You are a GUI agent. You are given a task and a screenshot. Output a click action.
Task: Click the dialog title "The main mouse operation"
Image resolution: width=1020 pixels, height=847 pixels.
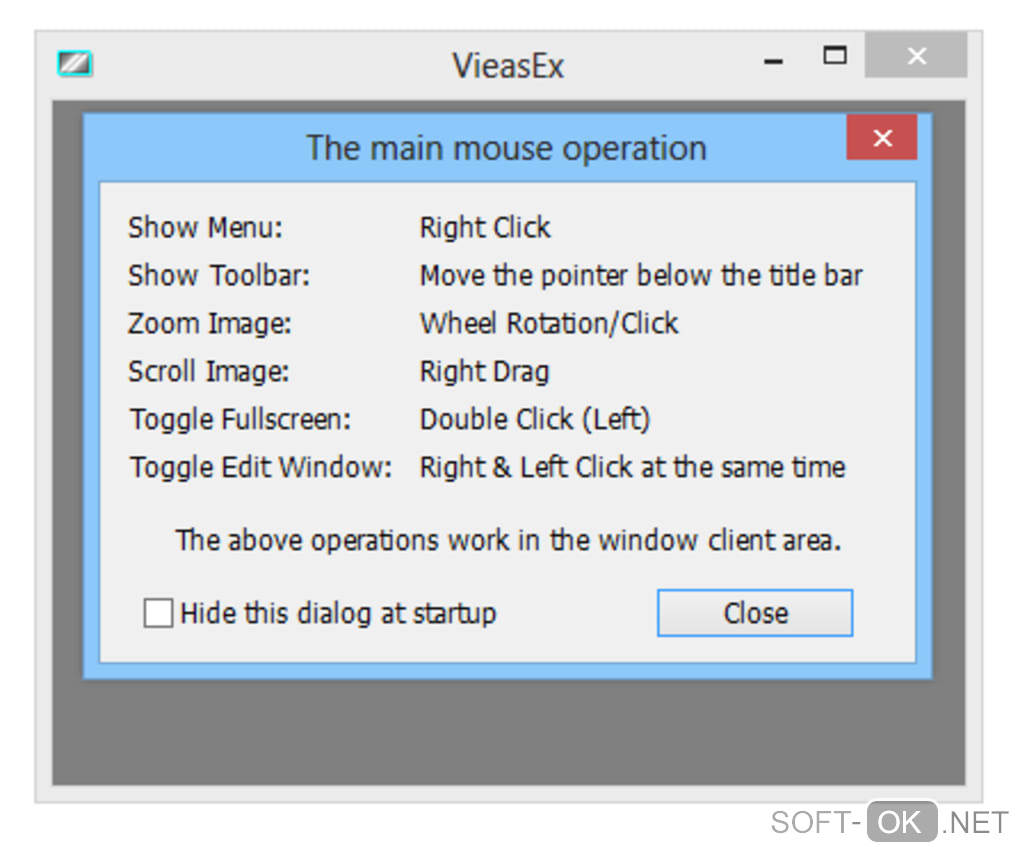506,148
